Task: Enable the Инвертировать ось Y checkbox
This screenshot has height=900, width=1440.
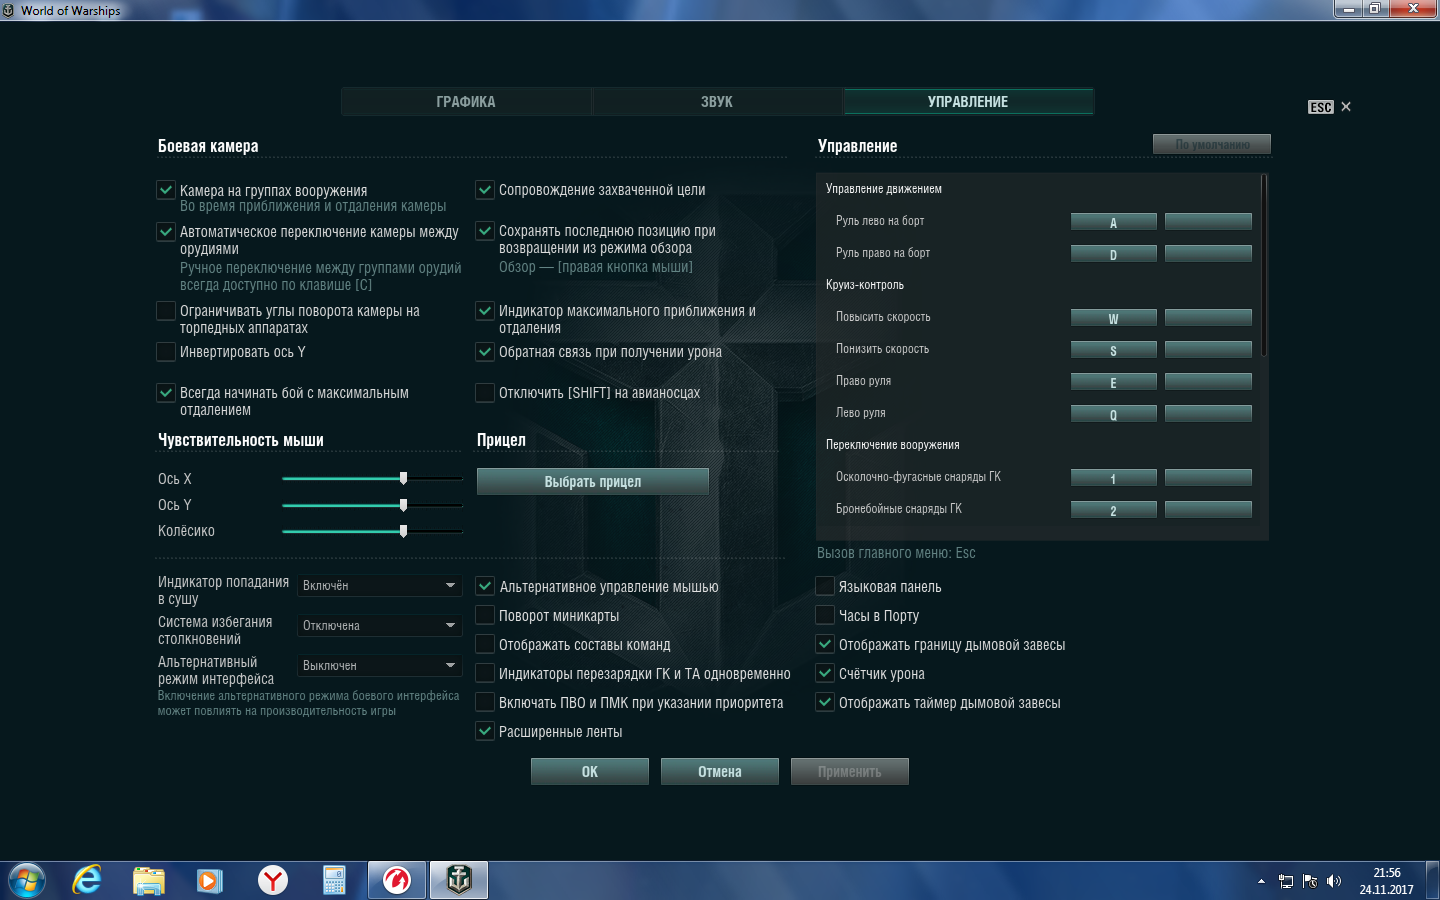Action: click(166, 352)
